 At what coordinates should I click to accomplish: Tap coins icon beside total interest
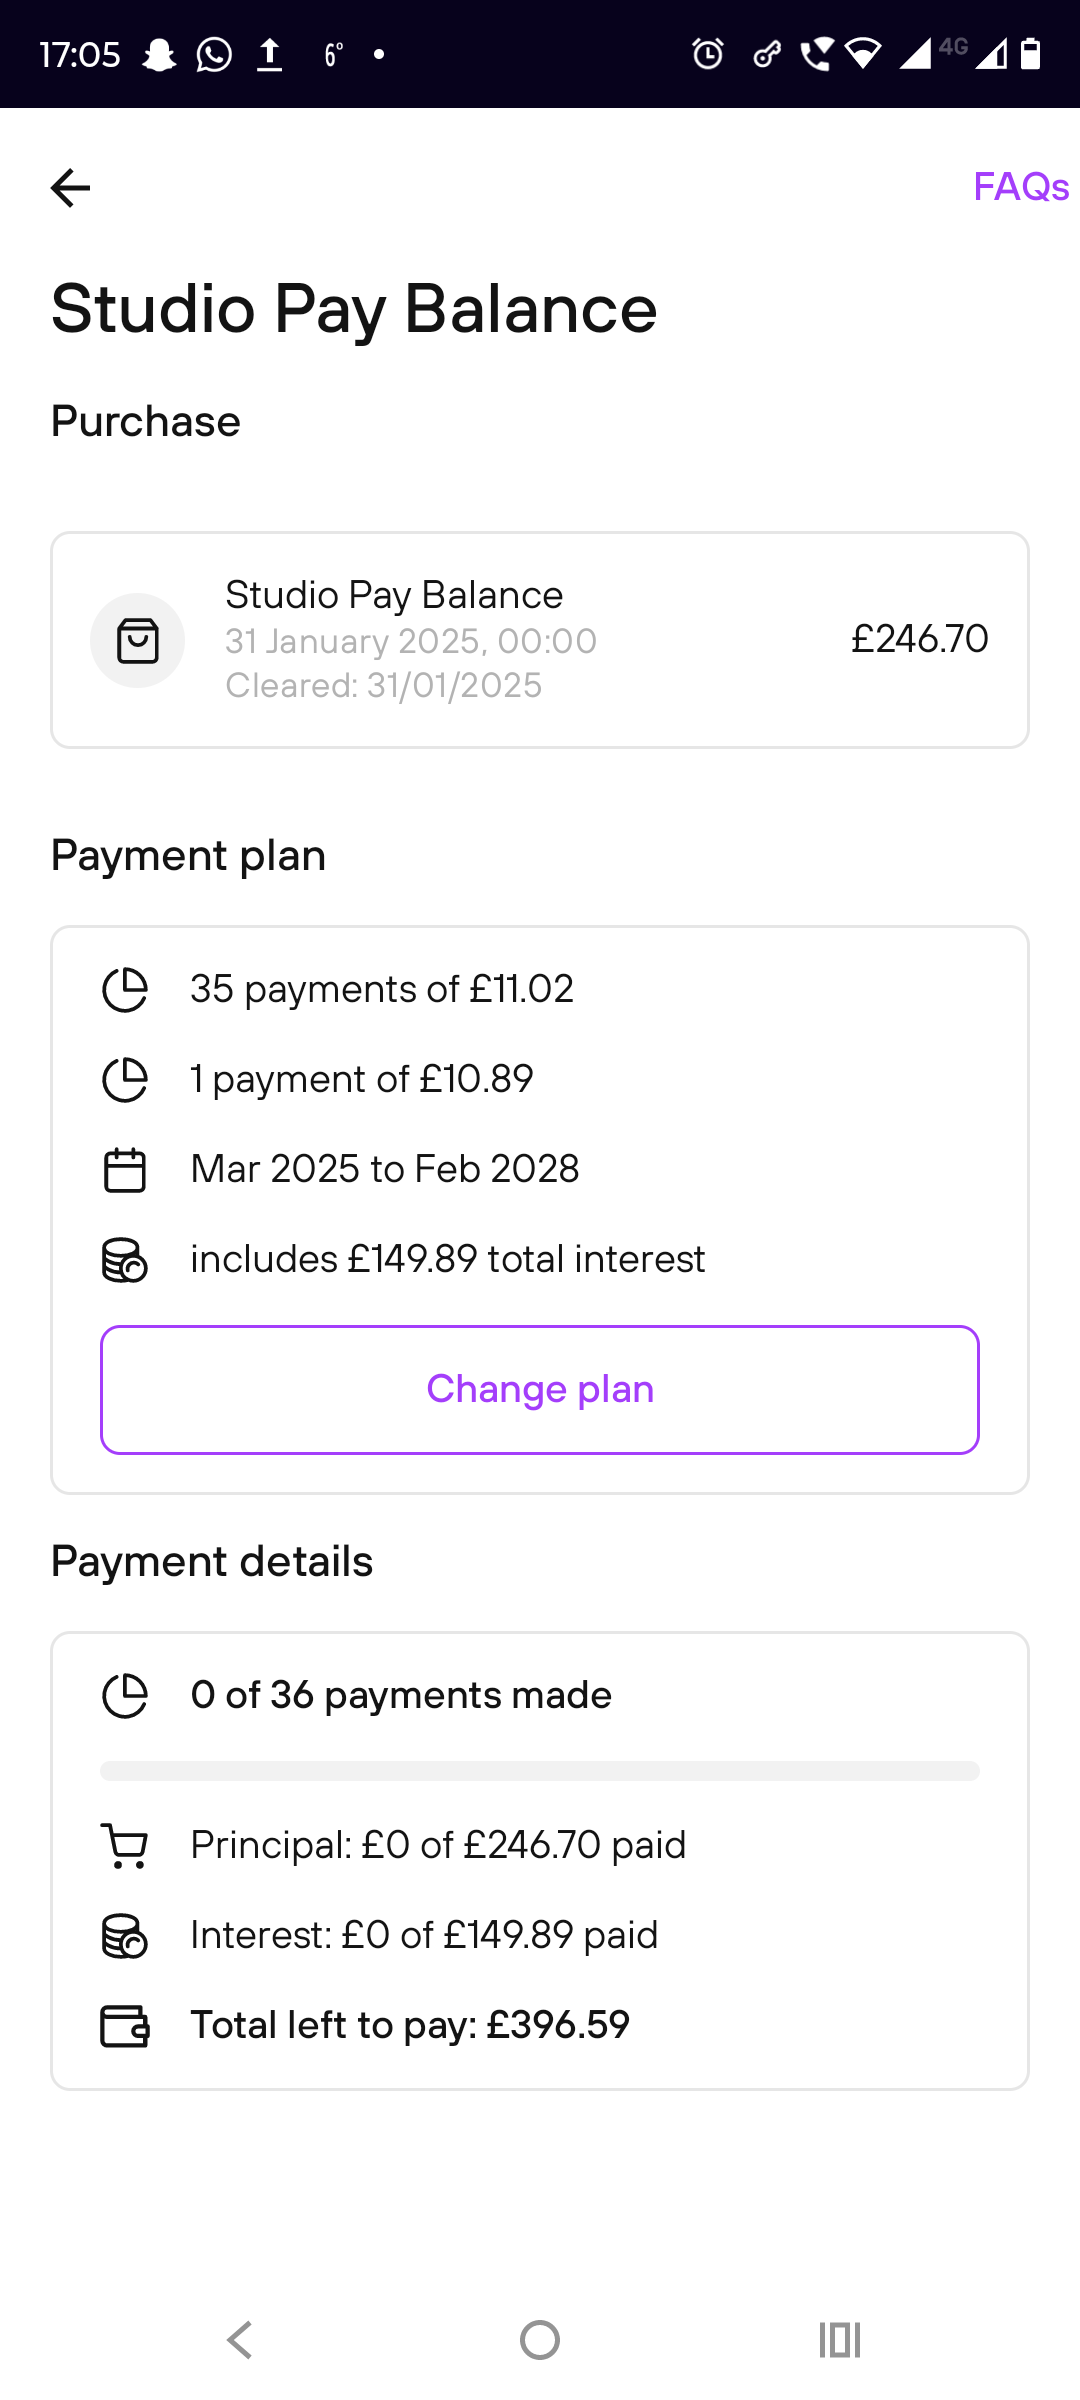point(125,1260)
